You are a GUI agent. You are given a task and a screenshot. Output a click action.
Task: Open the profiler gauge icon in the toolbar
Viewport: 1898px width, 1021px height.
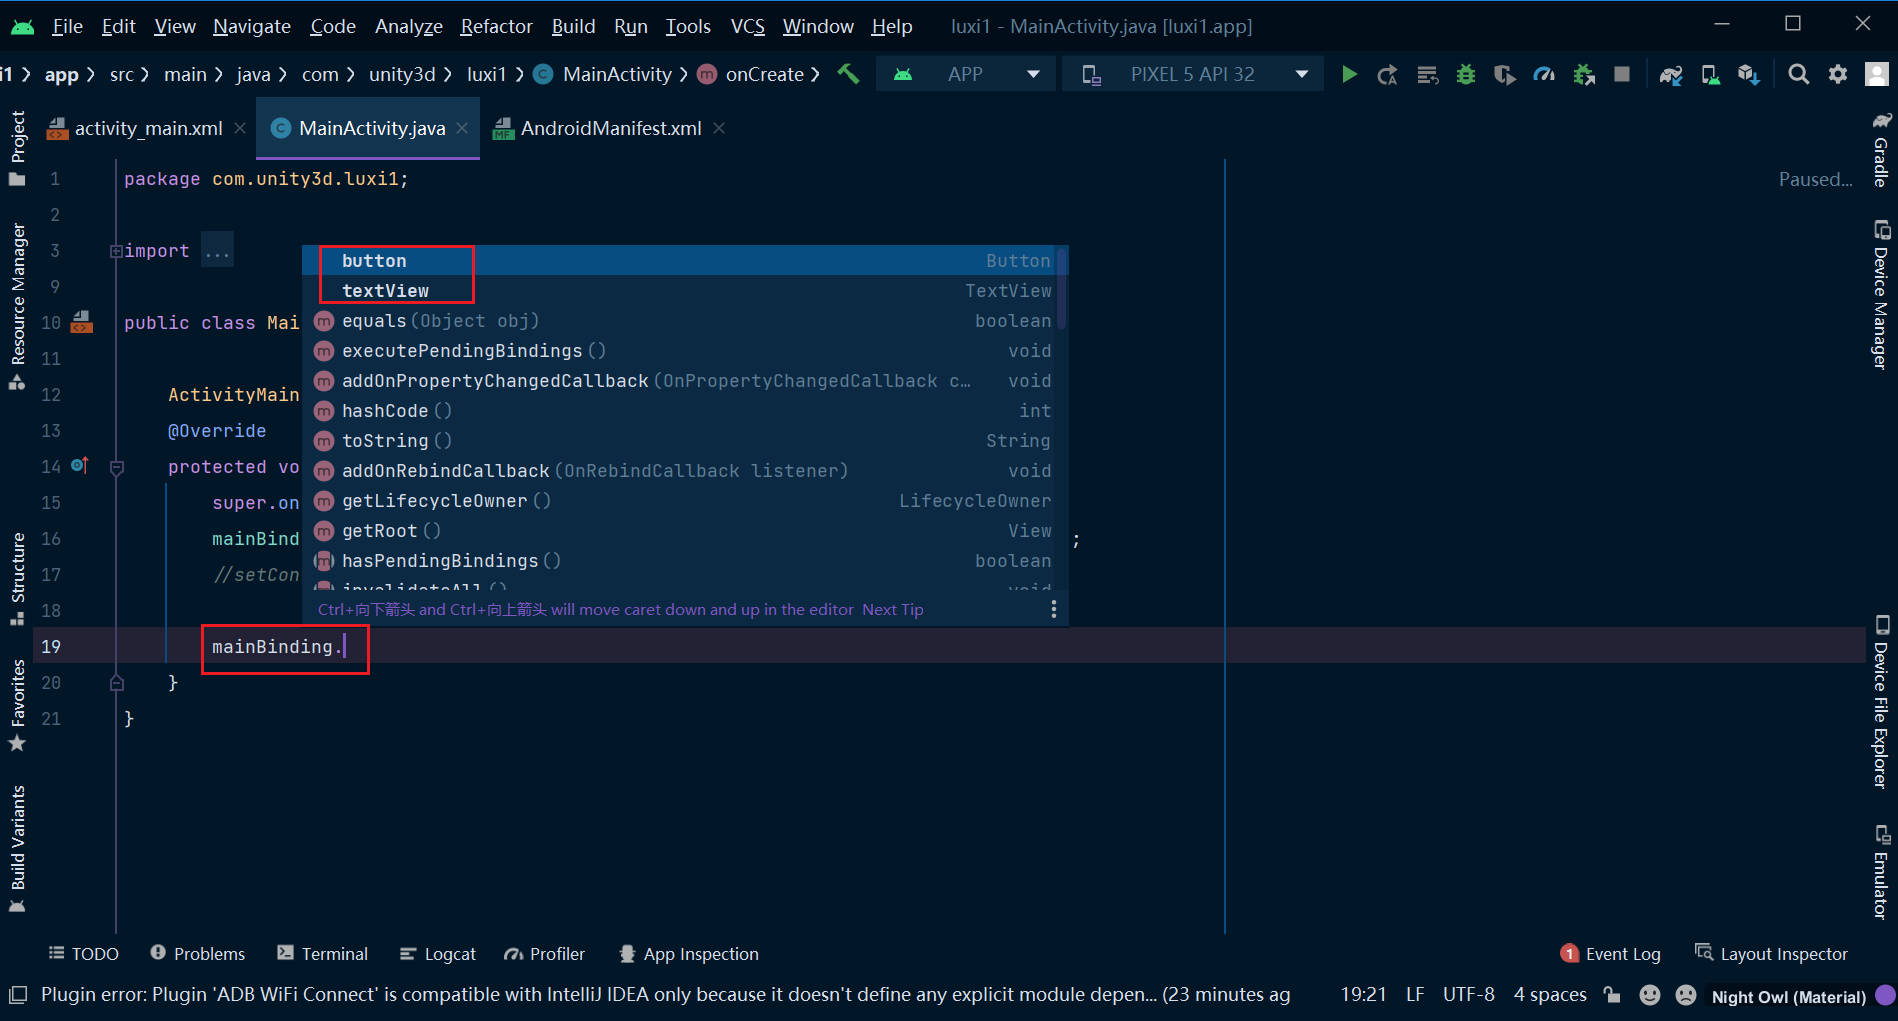[x=1544, y=74]
